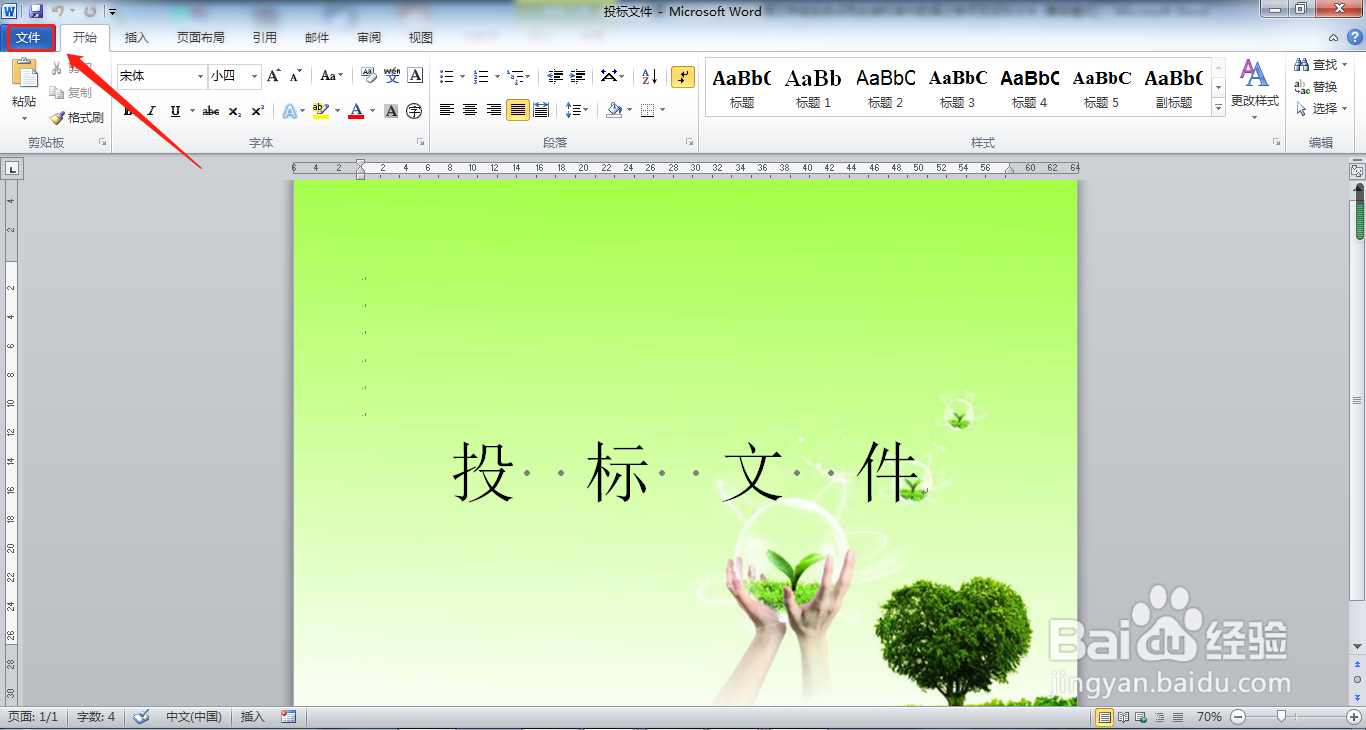The image size is (1366, 730).
Task: Apply yellow text highlight color
Action: click(x=320, y=110)
